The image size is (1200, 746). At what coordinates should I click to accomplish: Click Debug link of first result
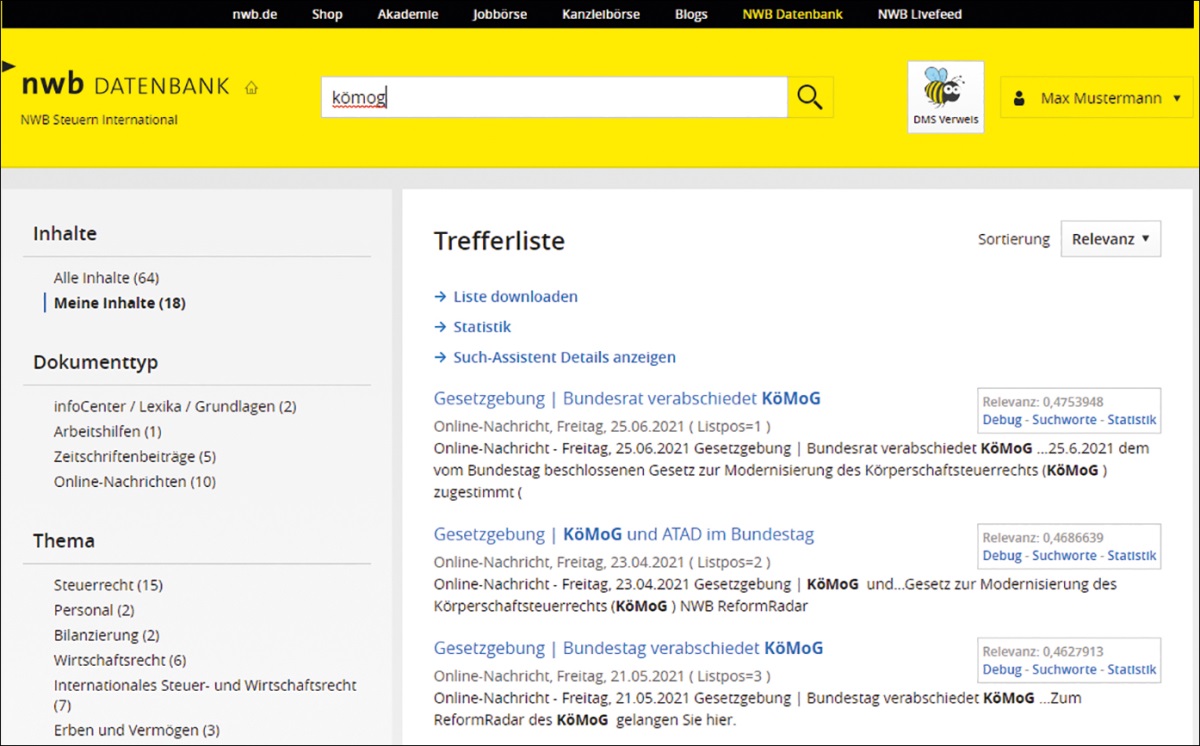(x=1002, y=420)
